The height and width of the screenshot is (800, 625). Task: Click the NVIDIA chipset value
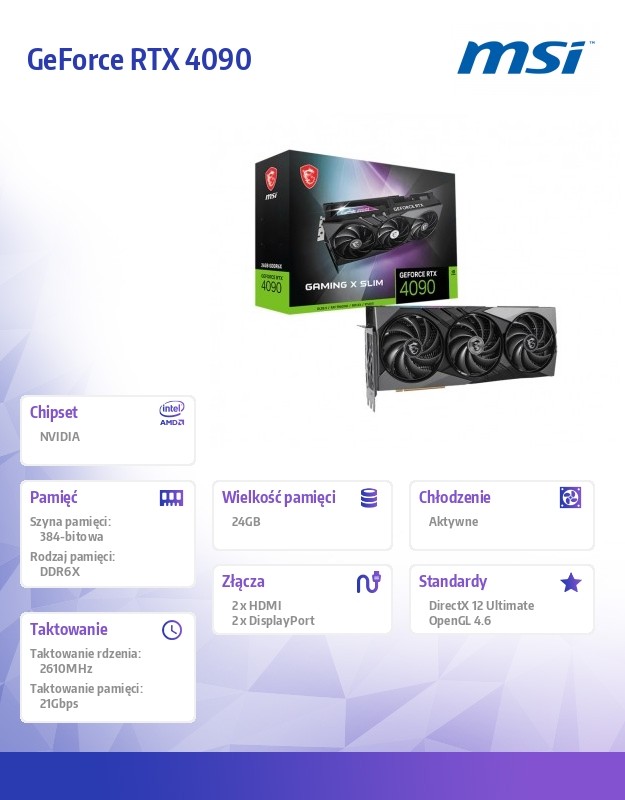60,437
